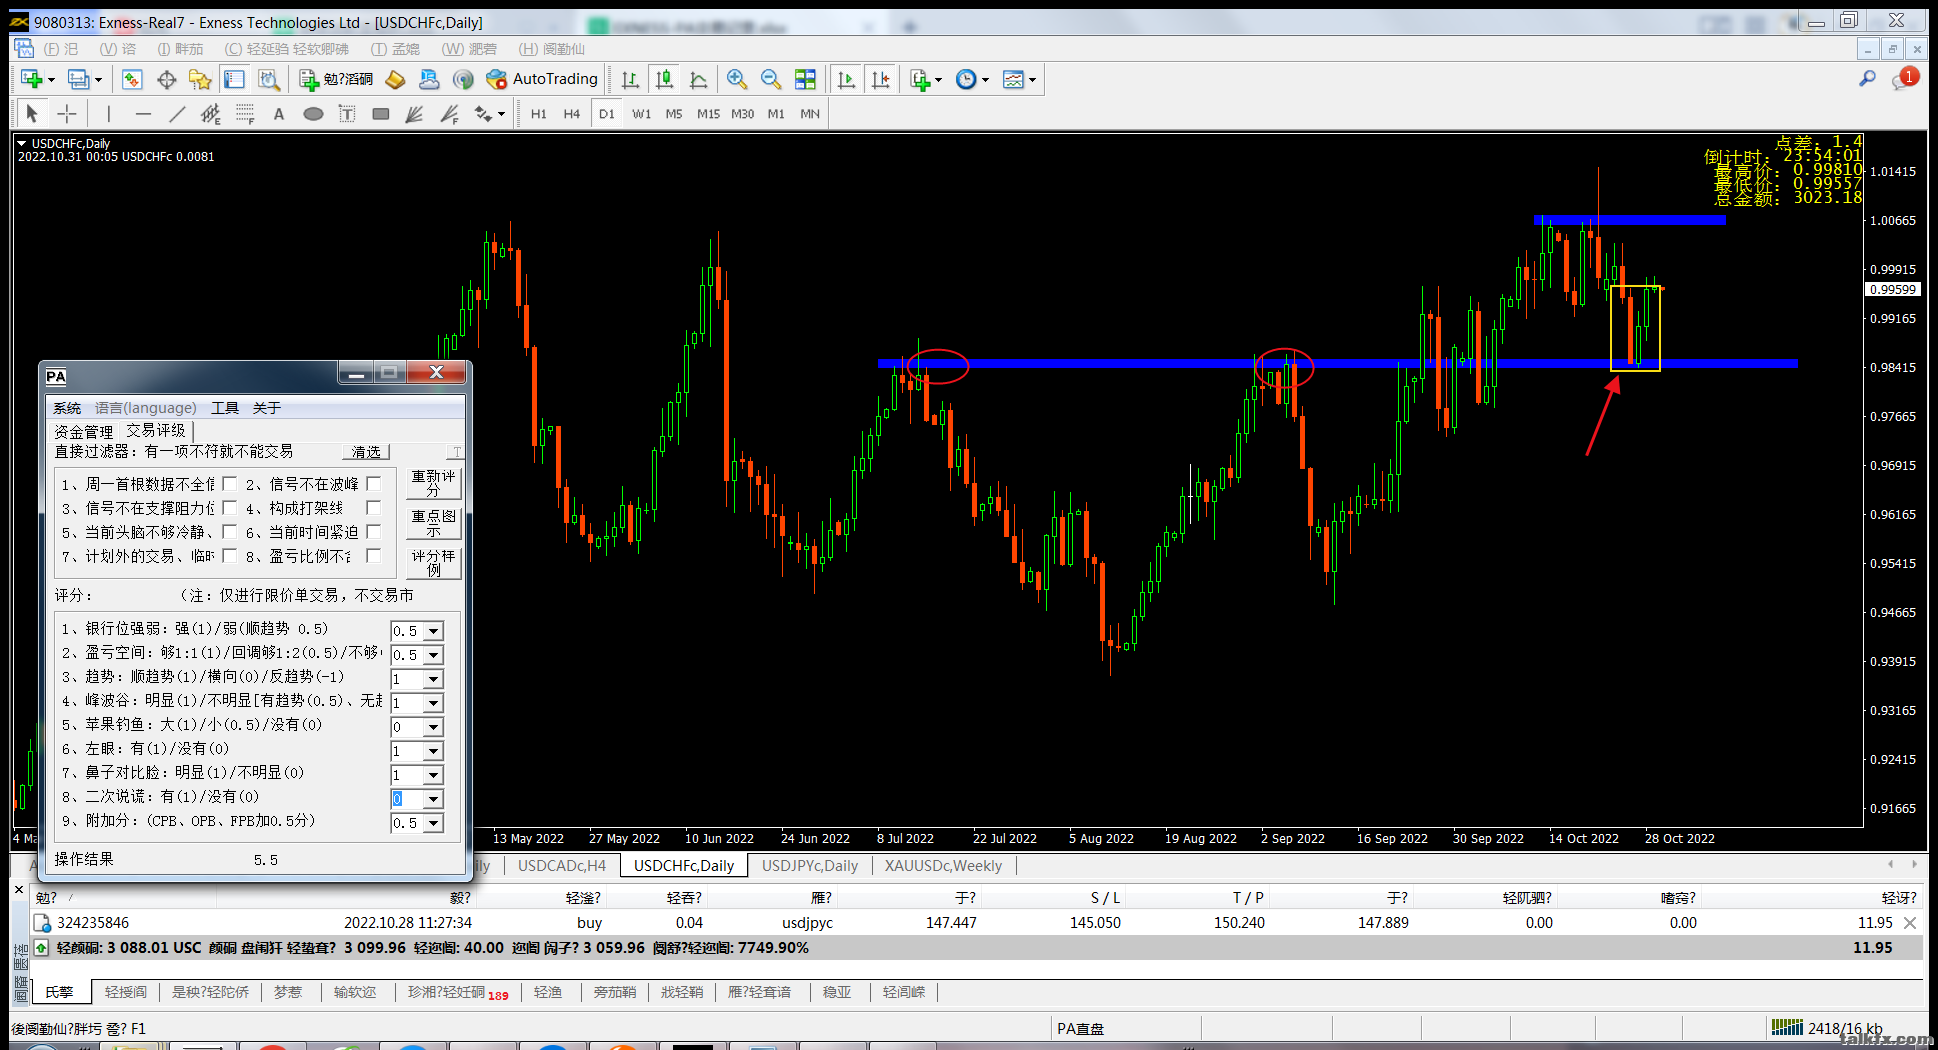Check filter 8 profit-loss ratio checkbox
The width and height of the screenshot is (1938, 1050).
[x=374, y=556]
